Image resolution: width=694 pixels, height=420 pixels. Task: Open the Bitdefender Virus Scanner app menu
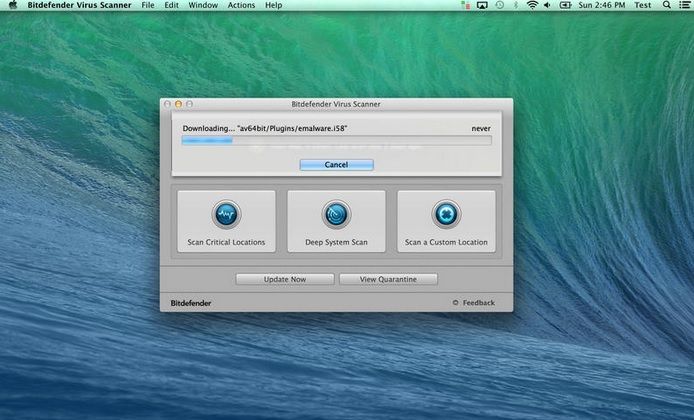79,5
